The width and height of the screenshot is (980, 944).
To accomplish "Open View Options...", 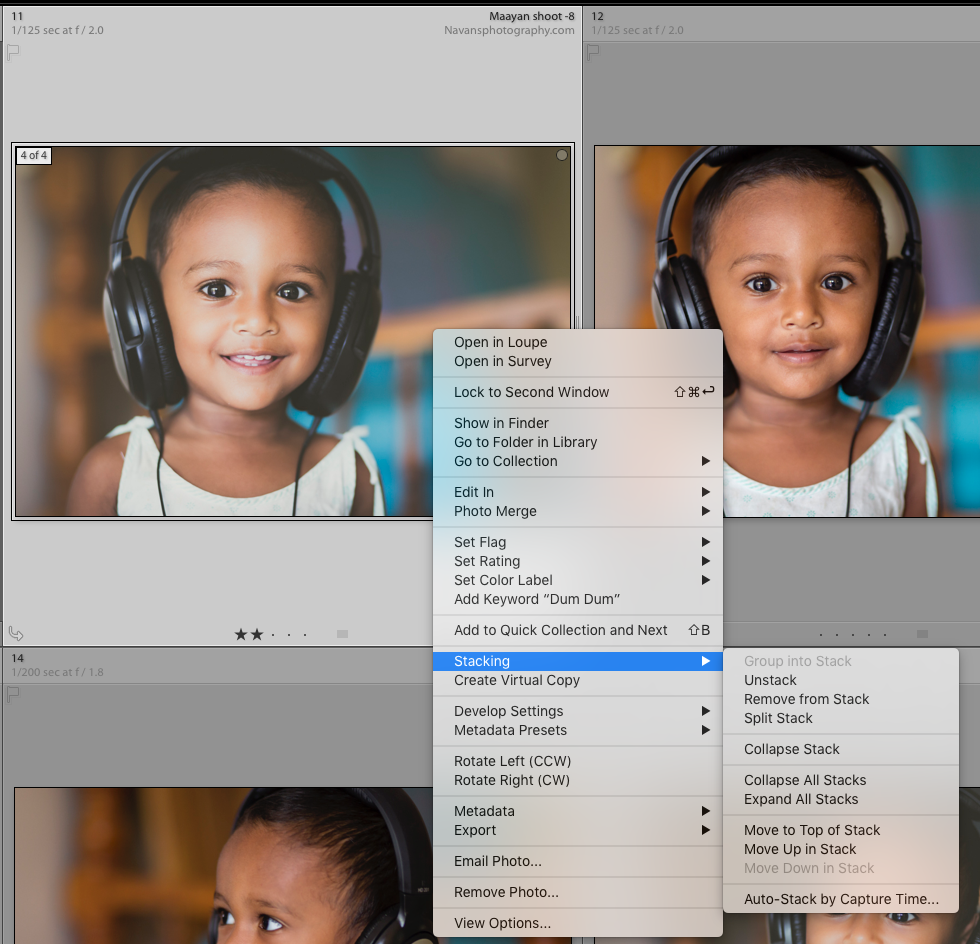I will [x=578, y=923].
